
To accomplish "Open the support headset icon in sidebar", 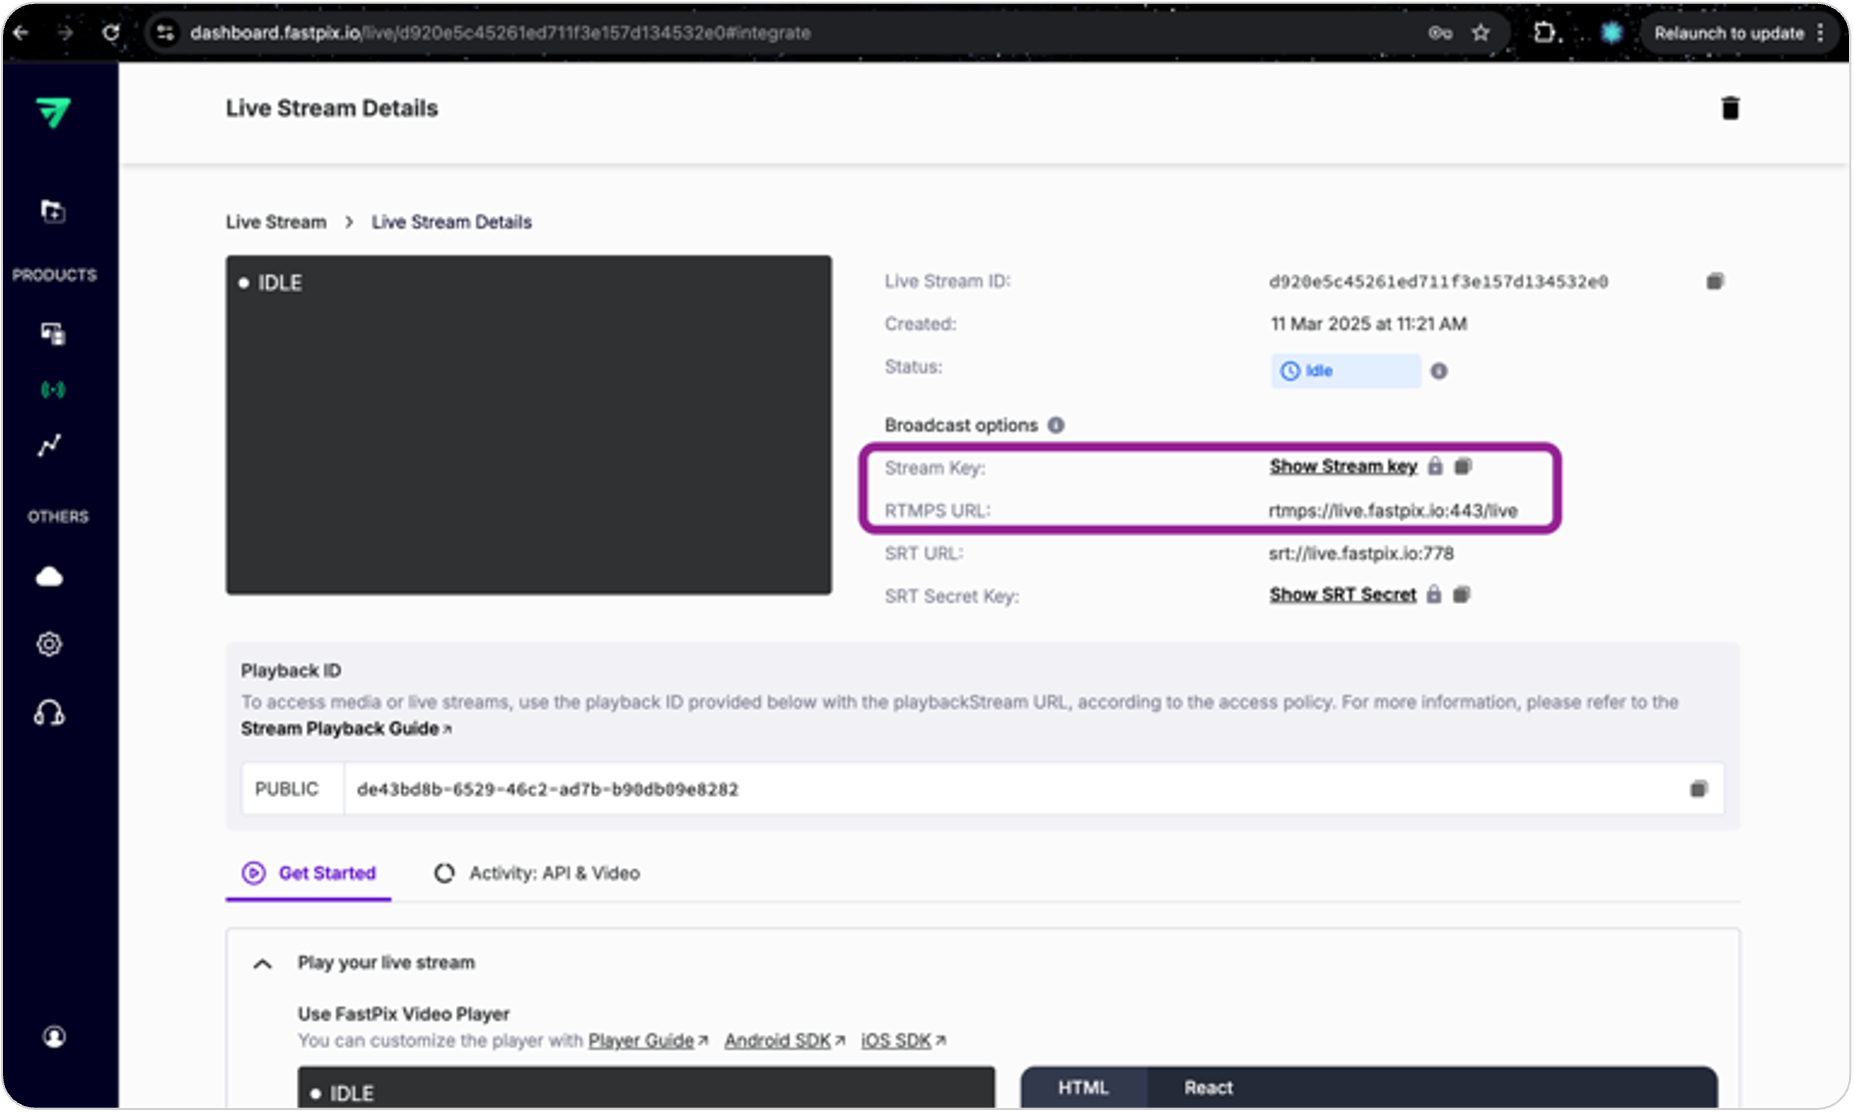I will 50,713.
